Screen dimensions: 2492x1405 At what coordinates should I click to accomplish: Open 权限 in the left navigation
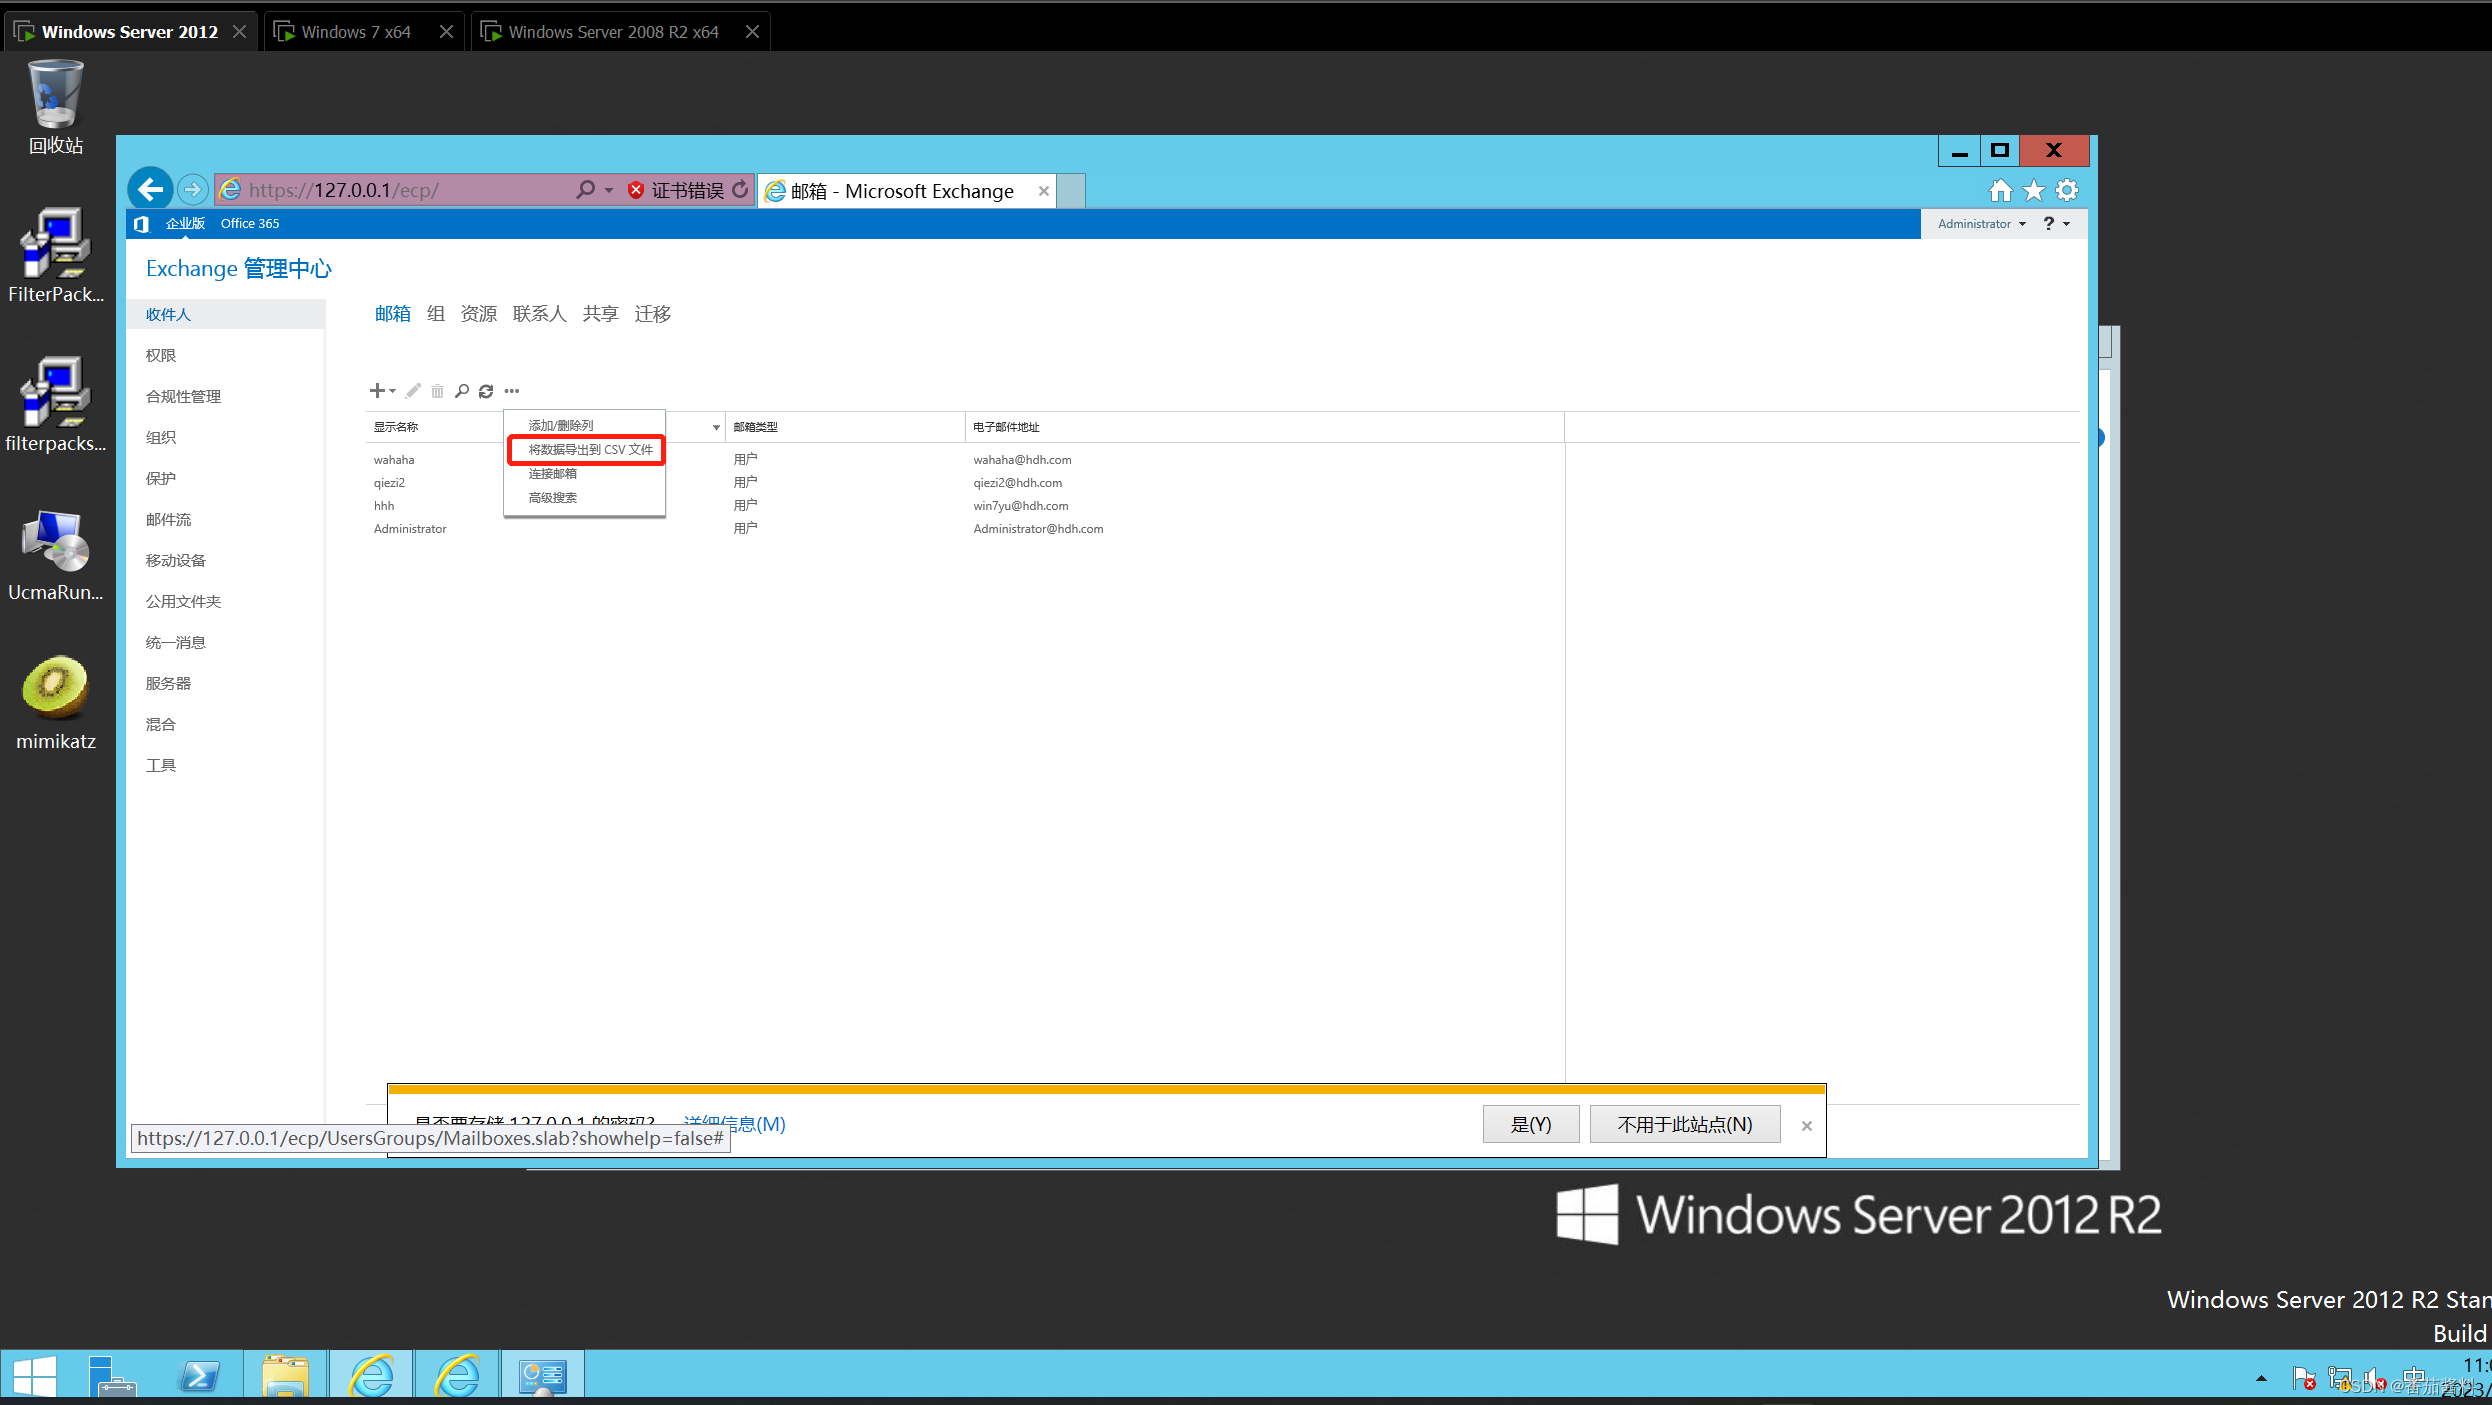pos(161,355)
